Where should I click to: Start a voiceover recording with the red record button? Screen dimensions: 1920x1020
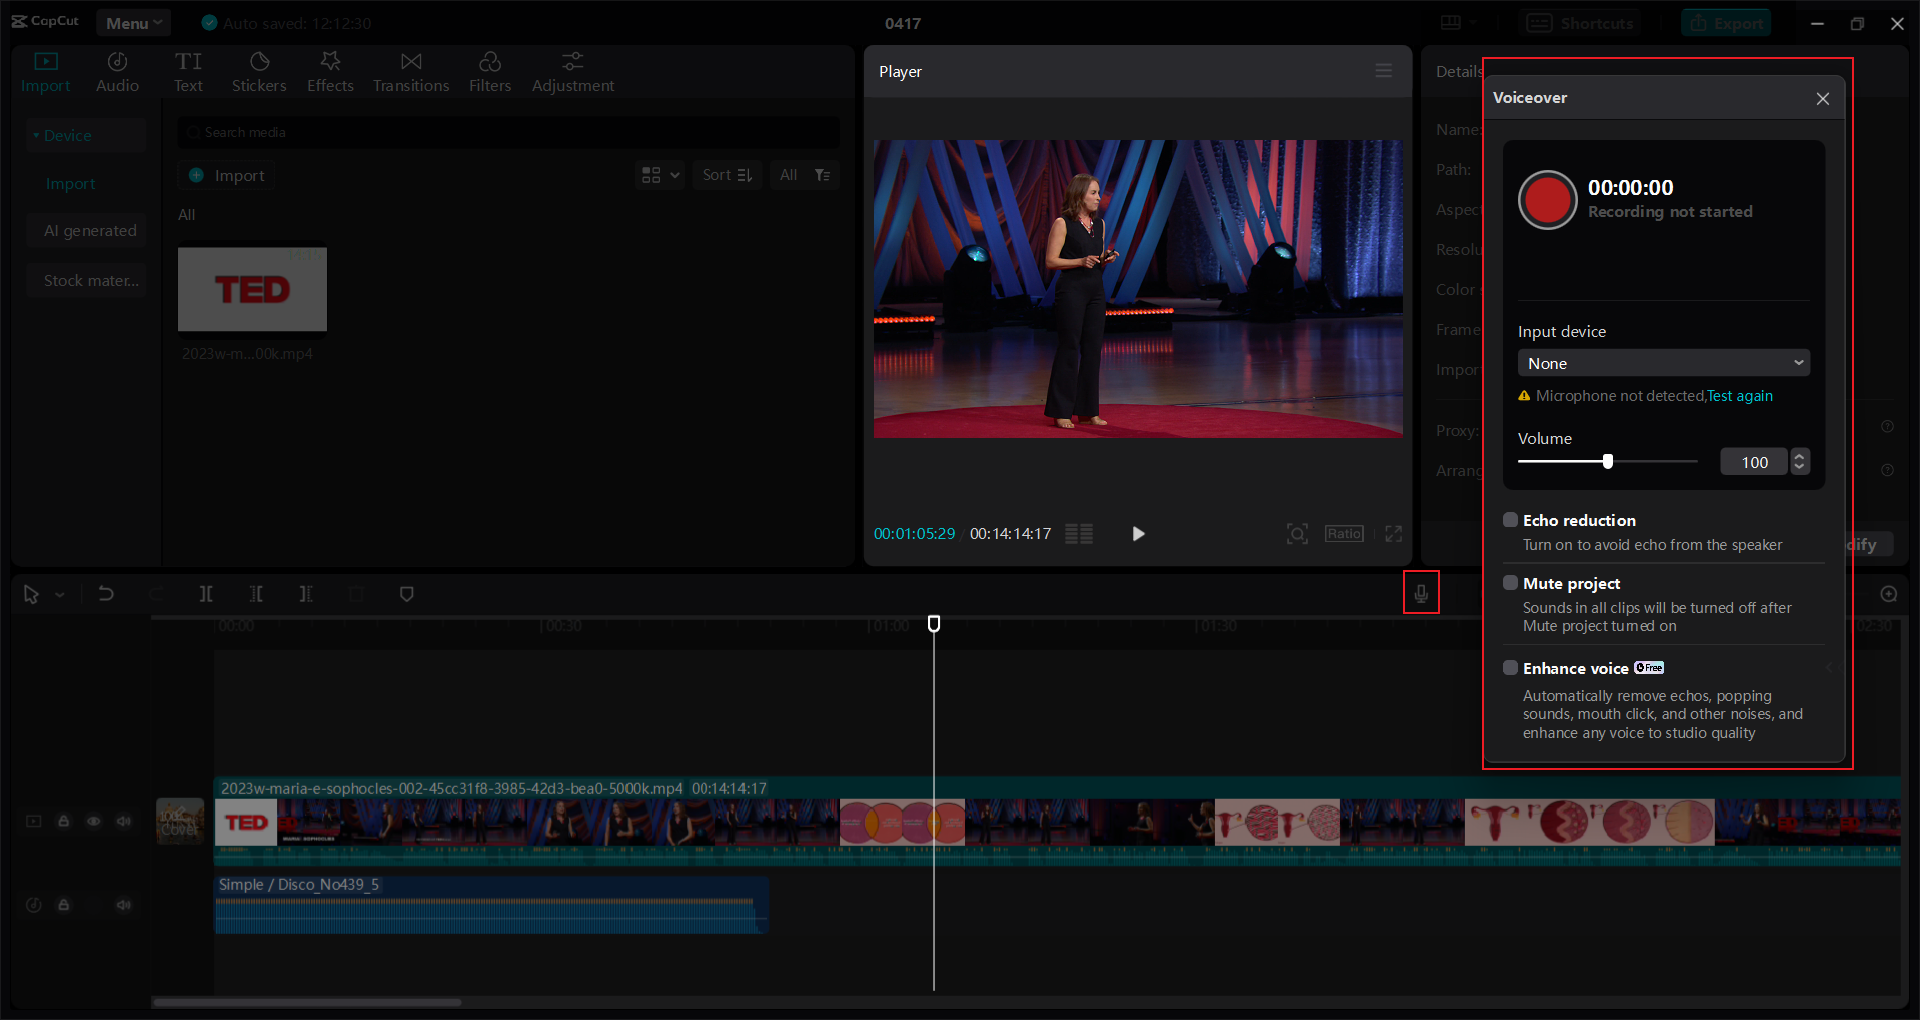click(x=1546, y=199)
